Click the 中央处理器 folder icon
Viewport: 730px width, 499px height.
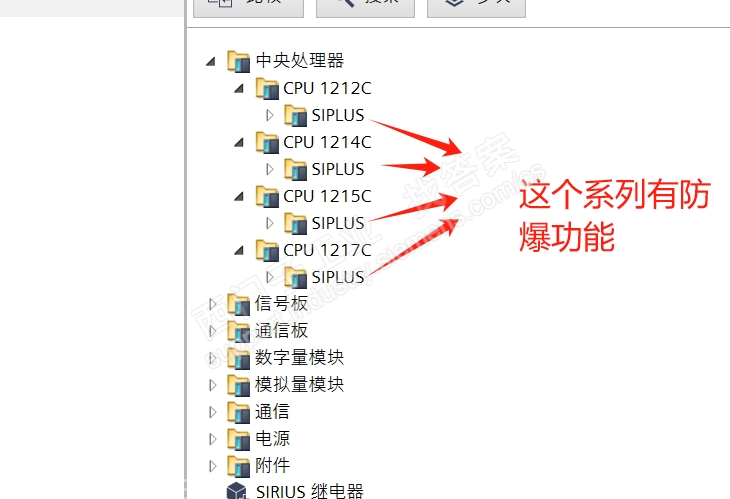pos(238,61)
